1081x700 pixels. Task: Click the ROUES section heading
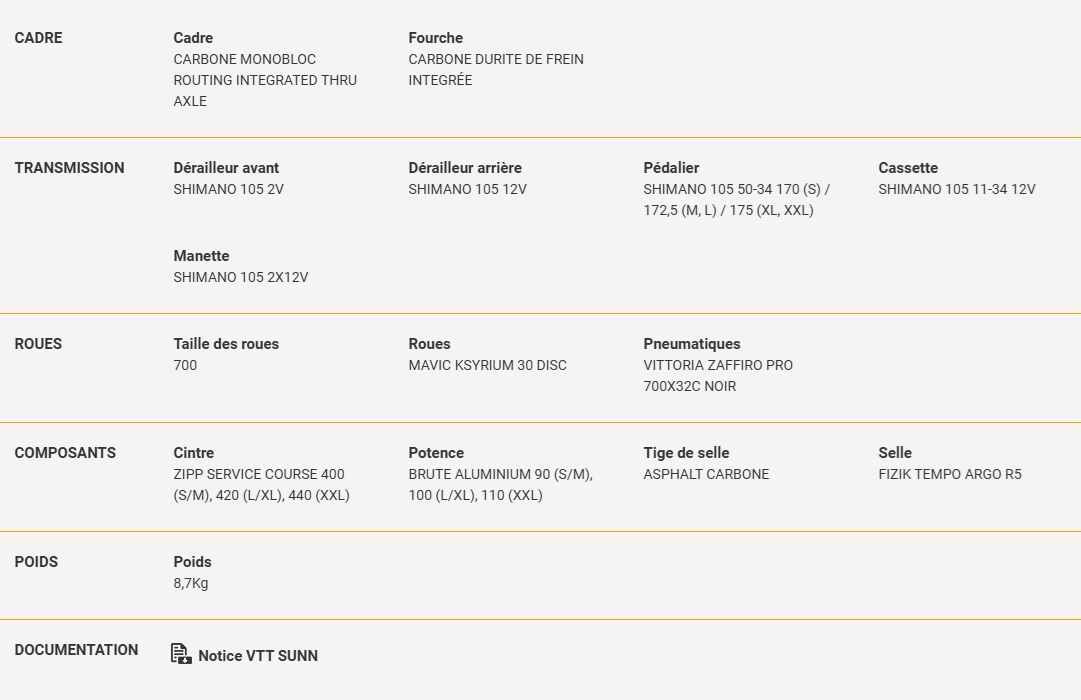pos(39,343)
